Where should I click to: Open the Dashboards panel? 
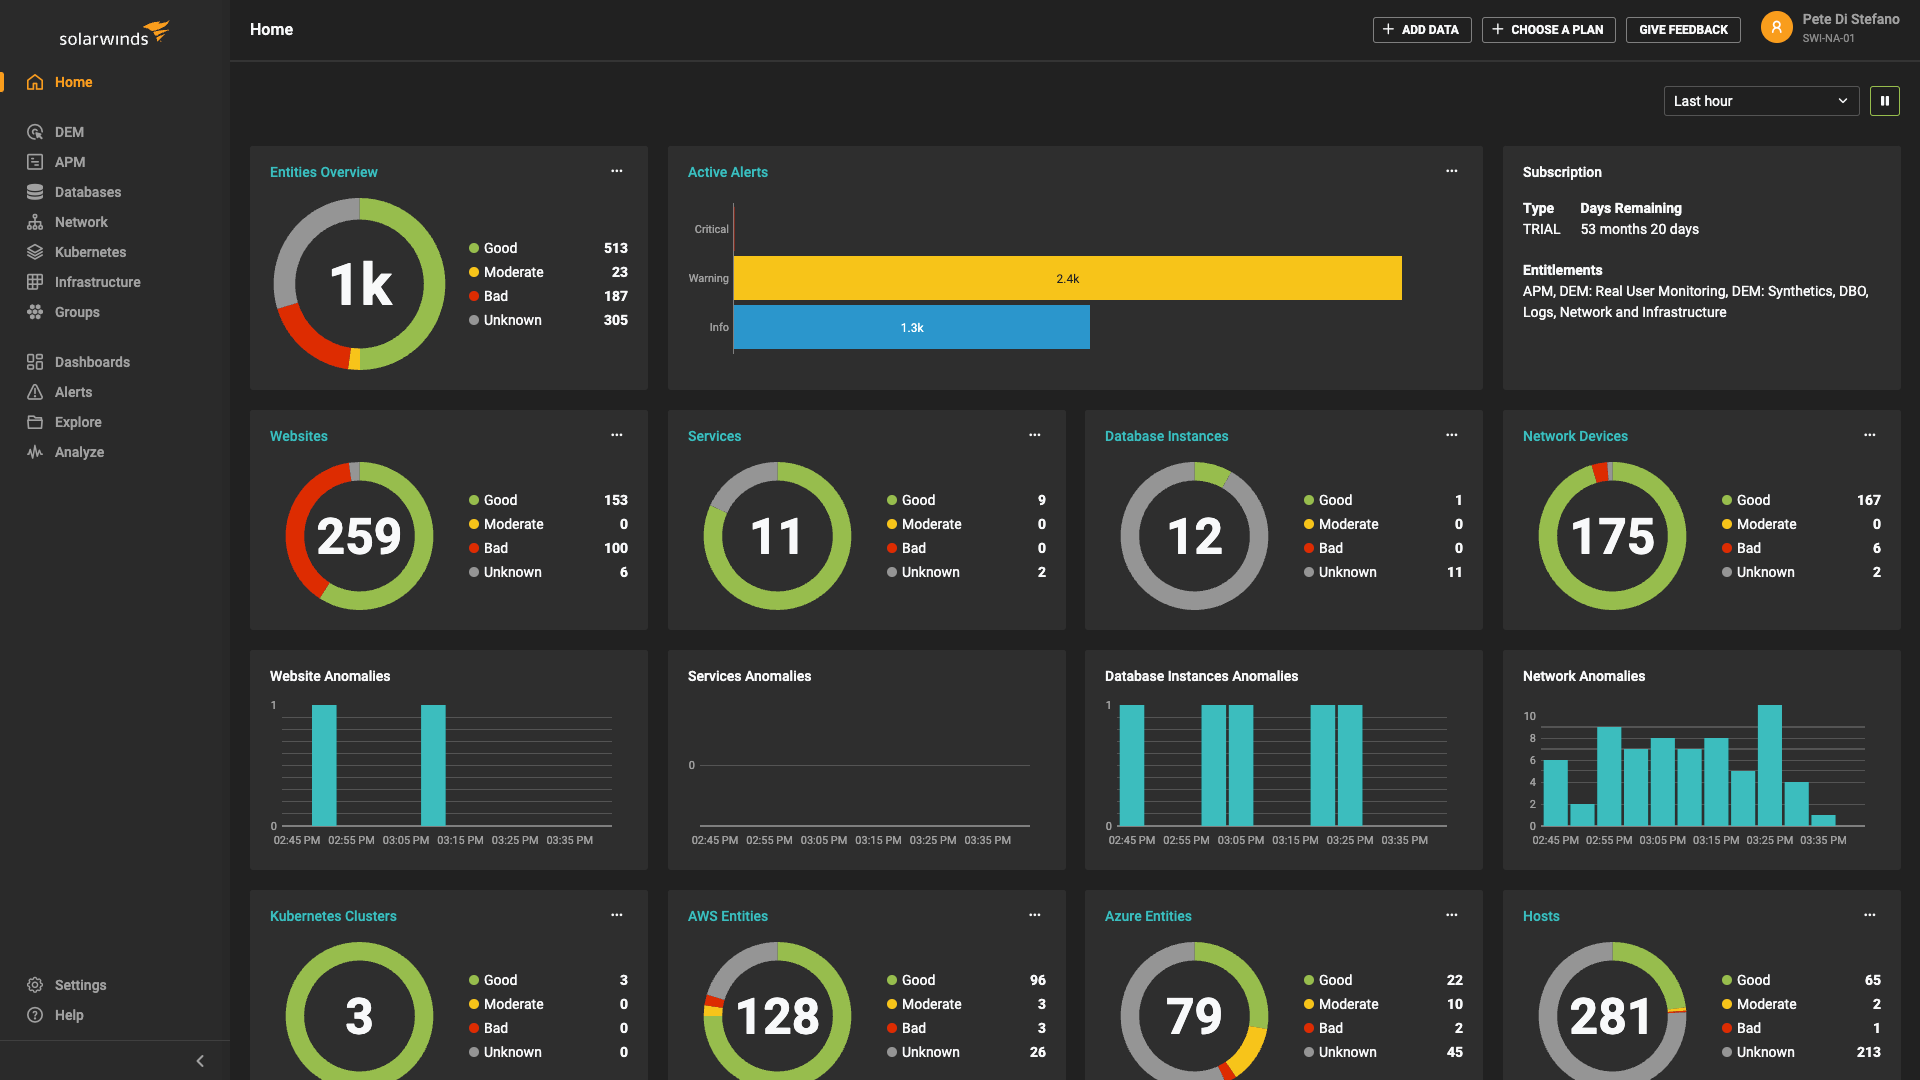click(92, 361)
